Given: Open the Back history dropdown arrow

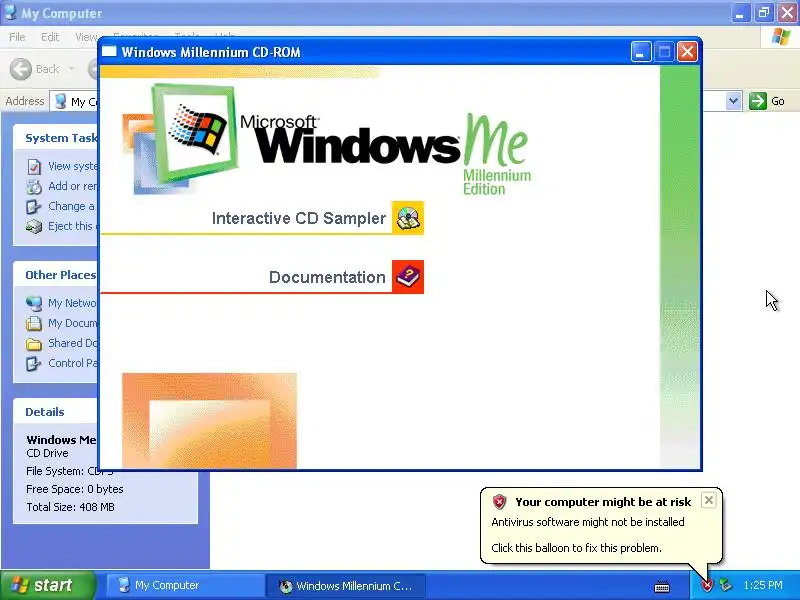Looking at the screenshot, I should 71,69.
